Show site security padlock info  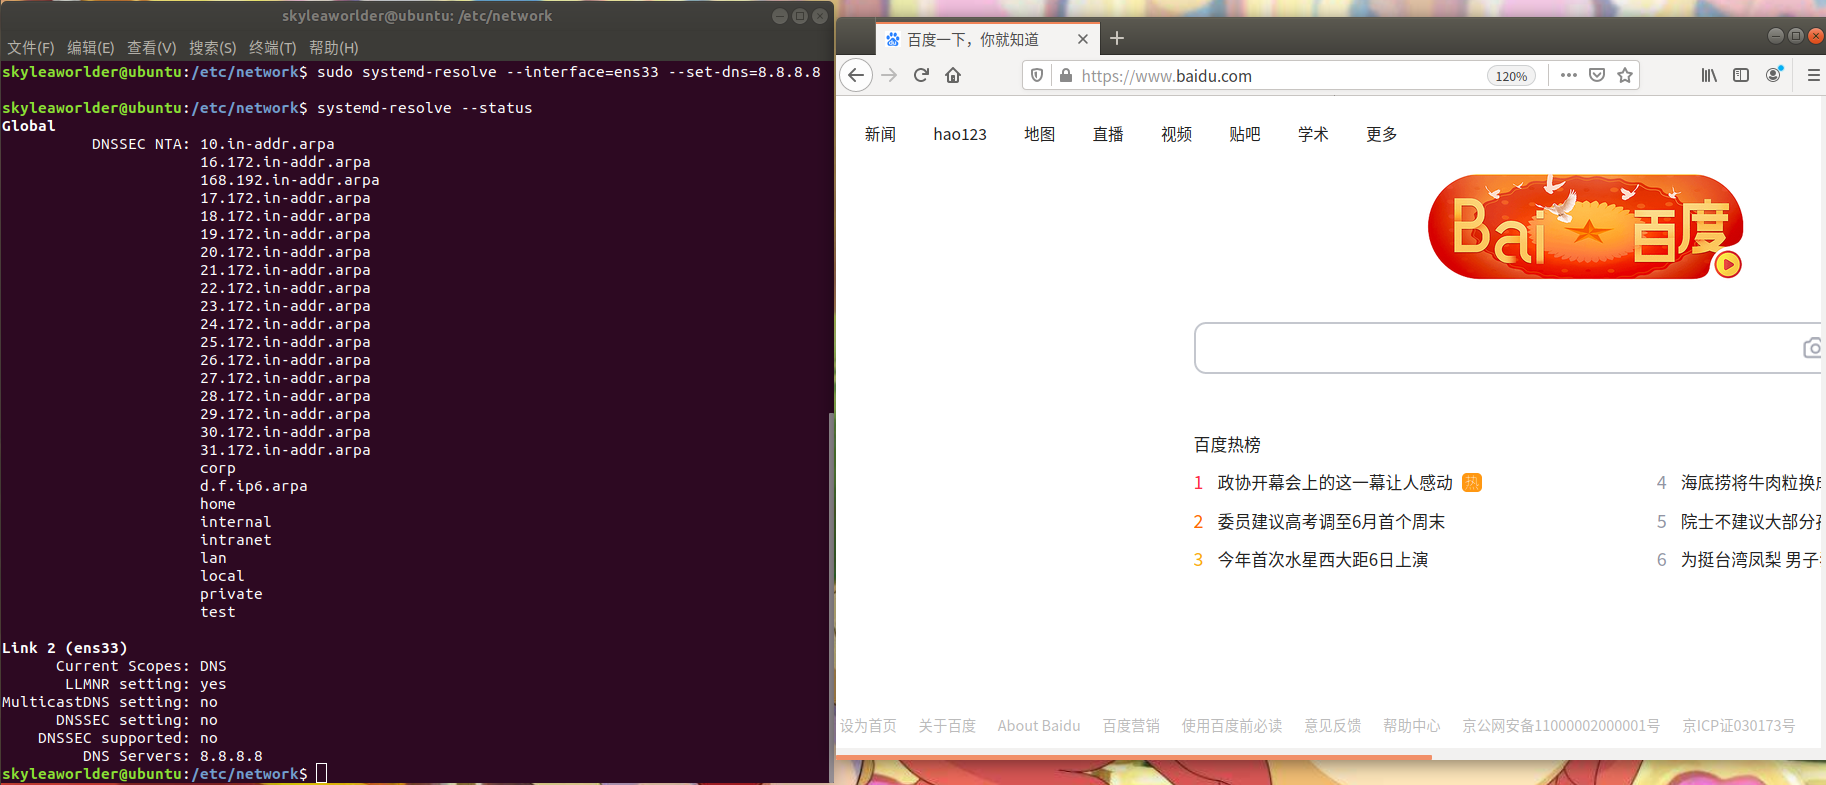tap(1065, 75)
